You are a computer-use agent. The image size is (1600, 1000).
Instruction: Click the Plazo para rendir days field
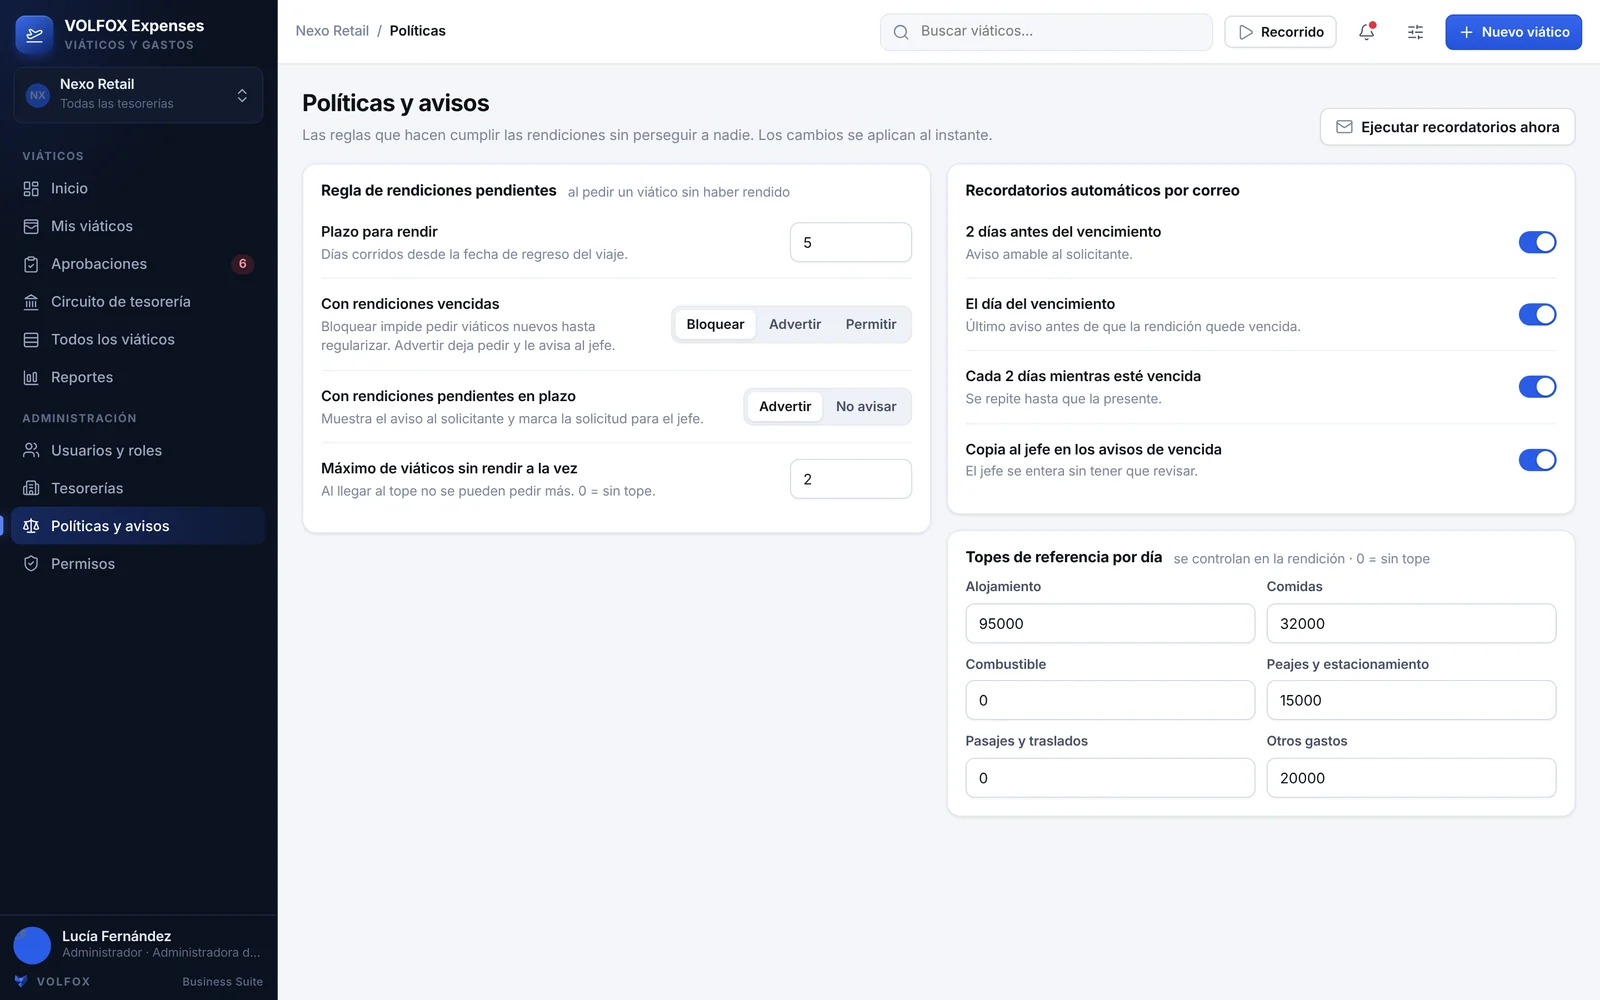click(851, 242)
